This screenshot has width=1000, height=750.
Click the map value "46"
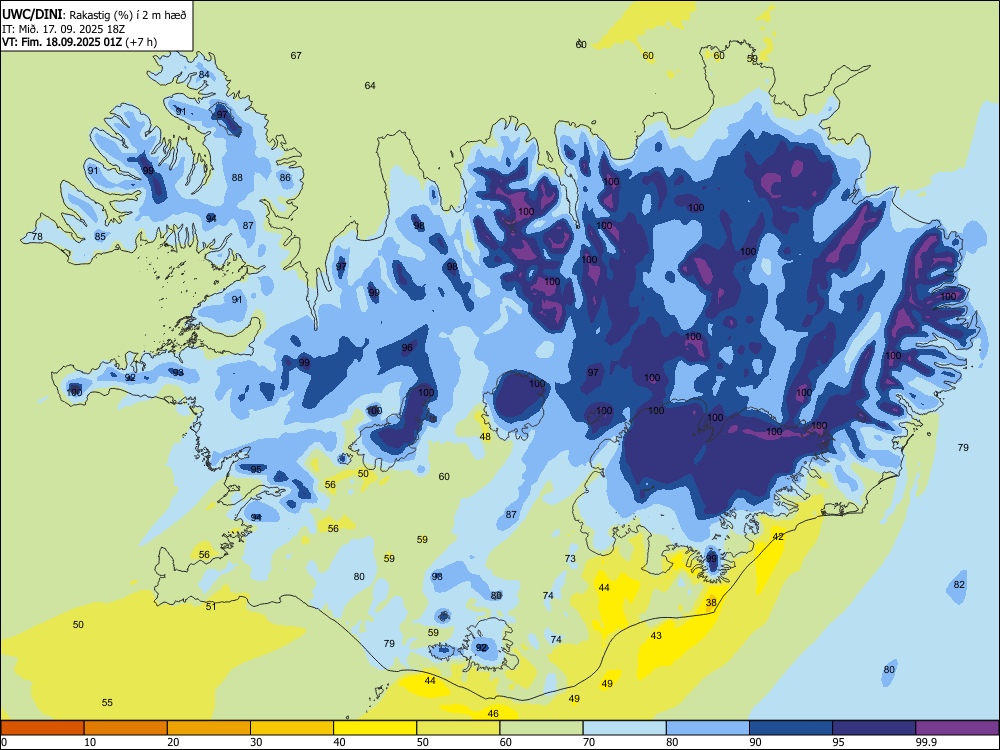point(493,714)
